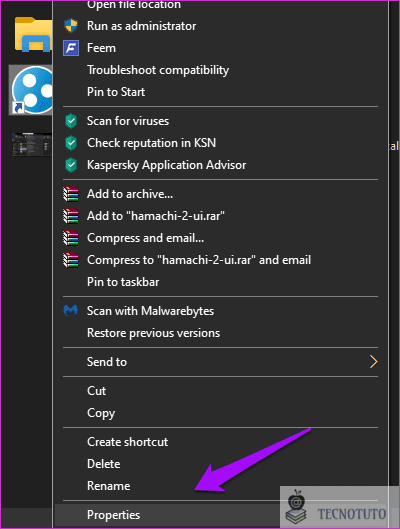The height and width of the screenshot is (529, 400).
Task: Open file location from context menu
Action: pyautogui.click(x=134, y=5)
